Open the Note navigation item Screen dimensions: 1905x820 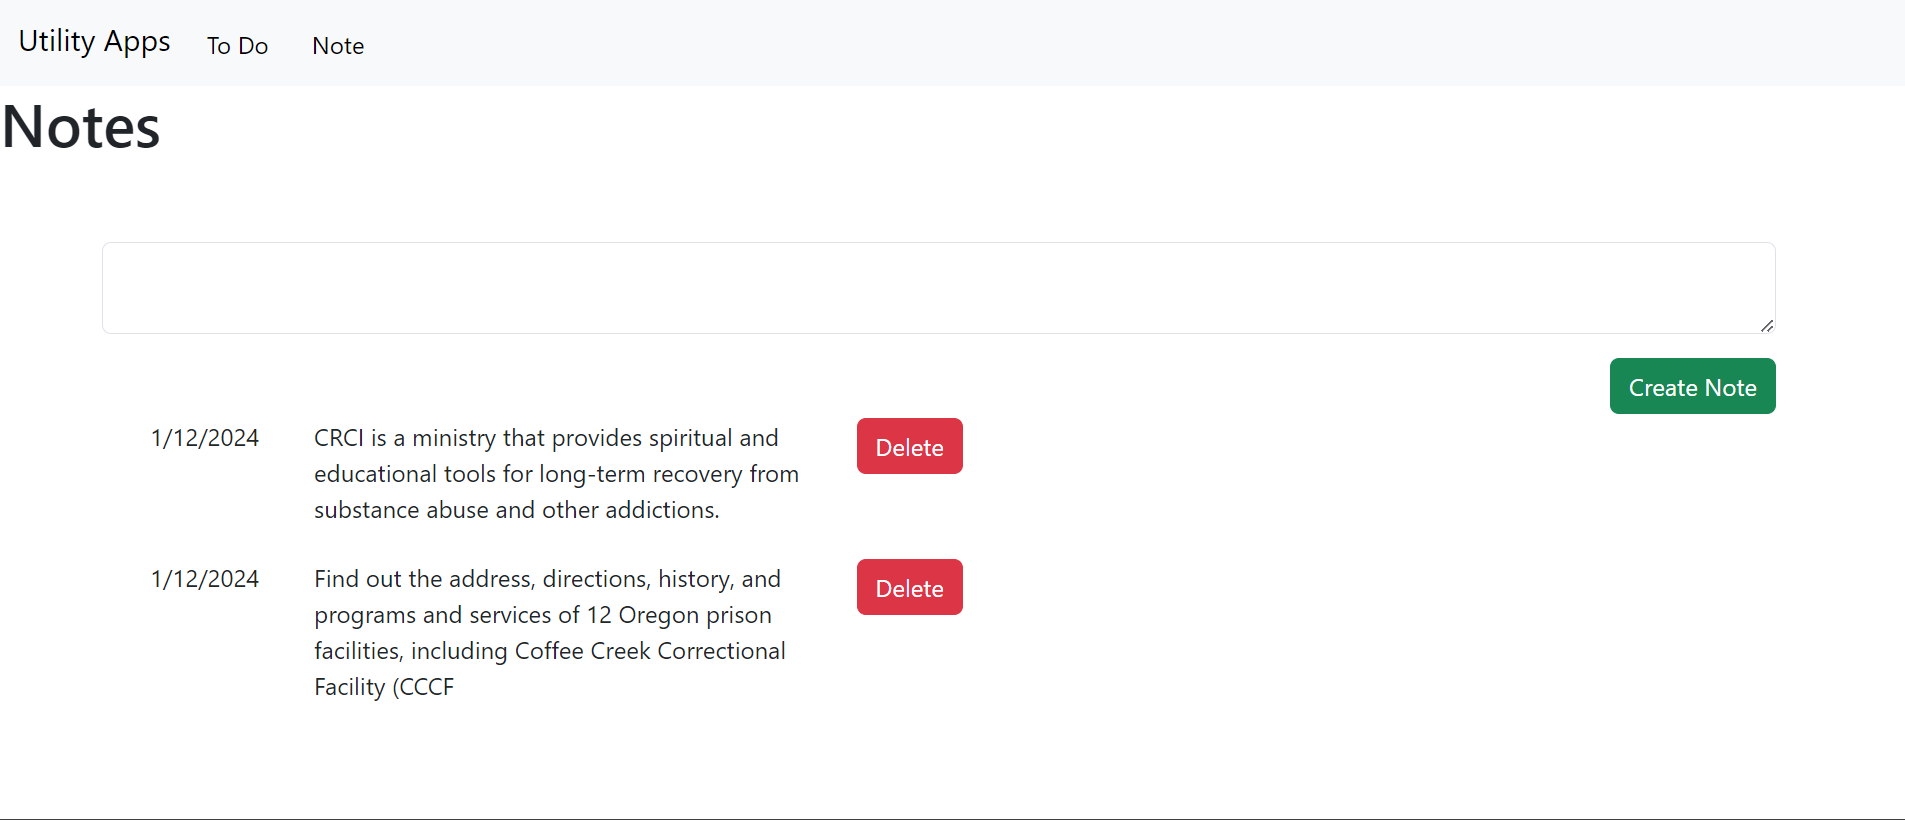(338, 46)
